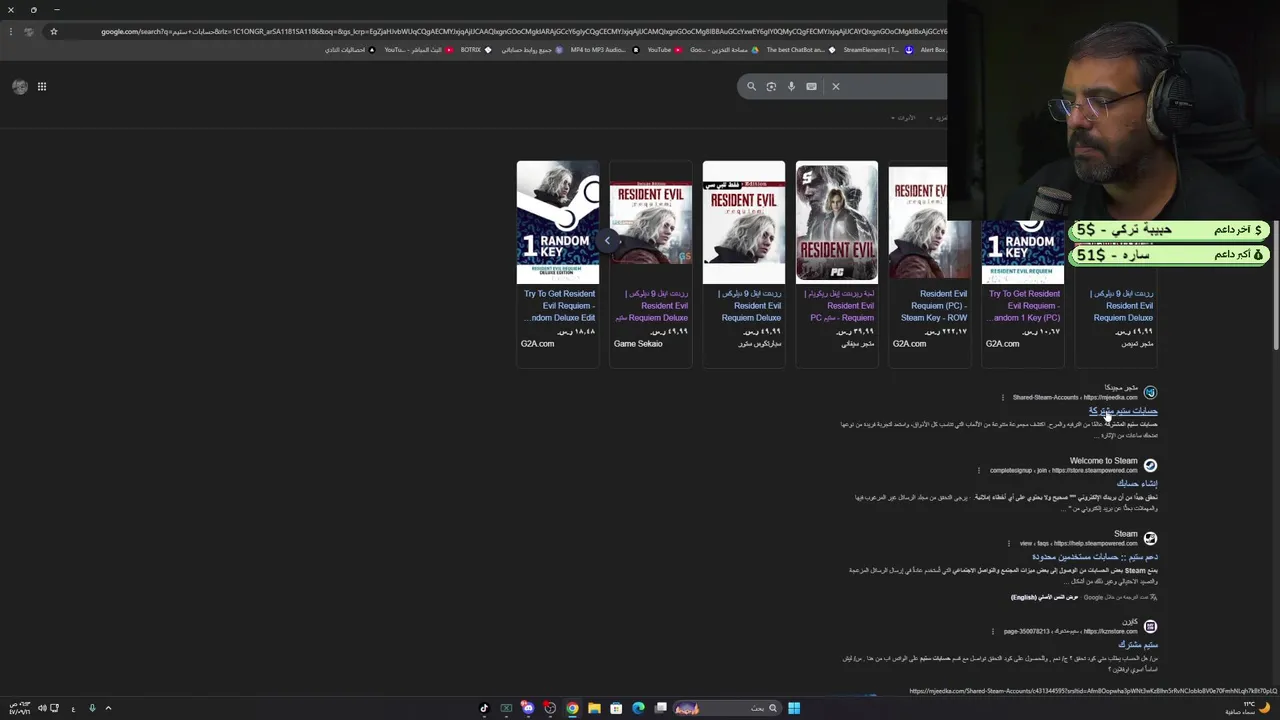Open the mjeedka site favicon result
The image size is (1280, 720).
[x=1150, y=393]
